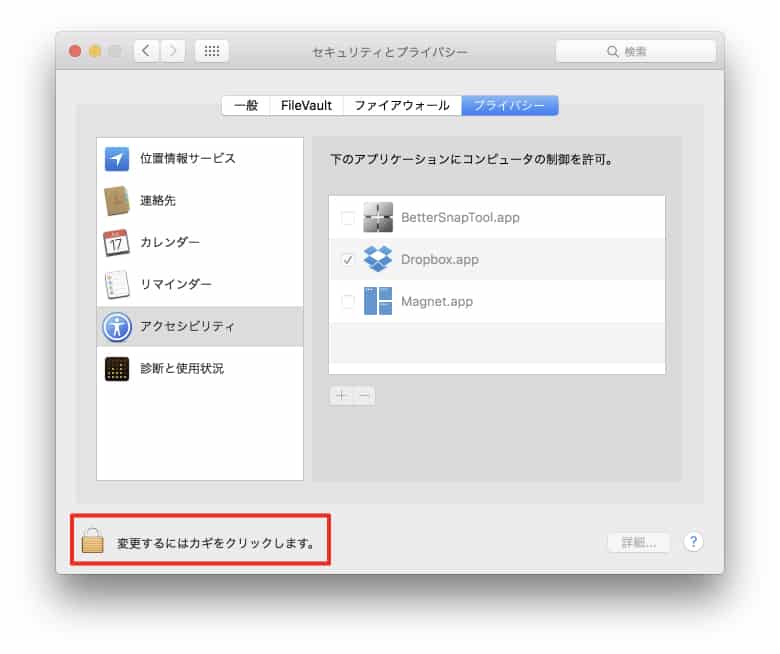Open the Location Services (位置情報サービス) icon
This screenshot has height=654, width=780.
pos(117,159)
